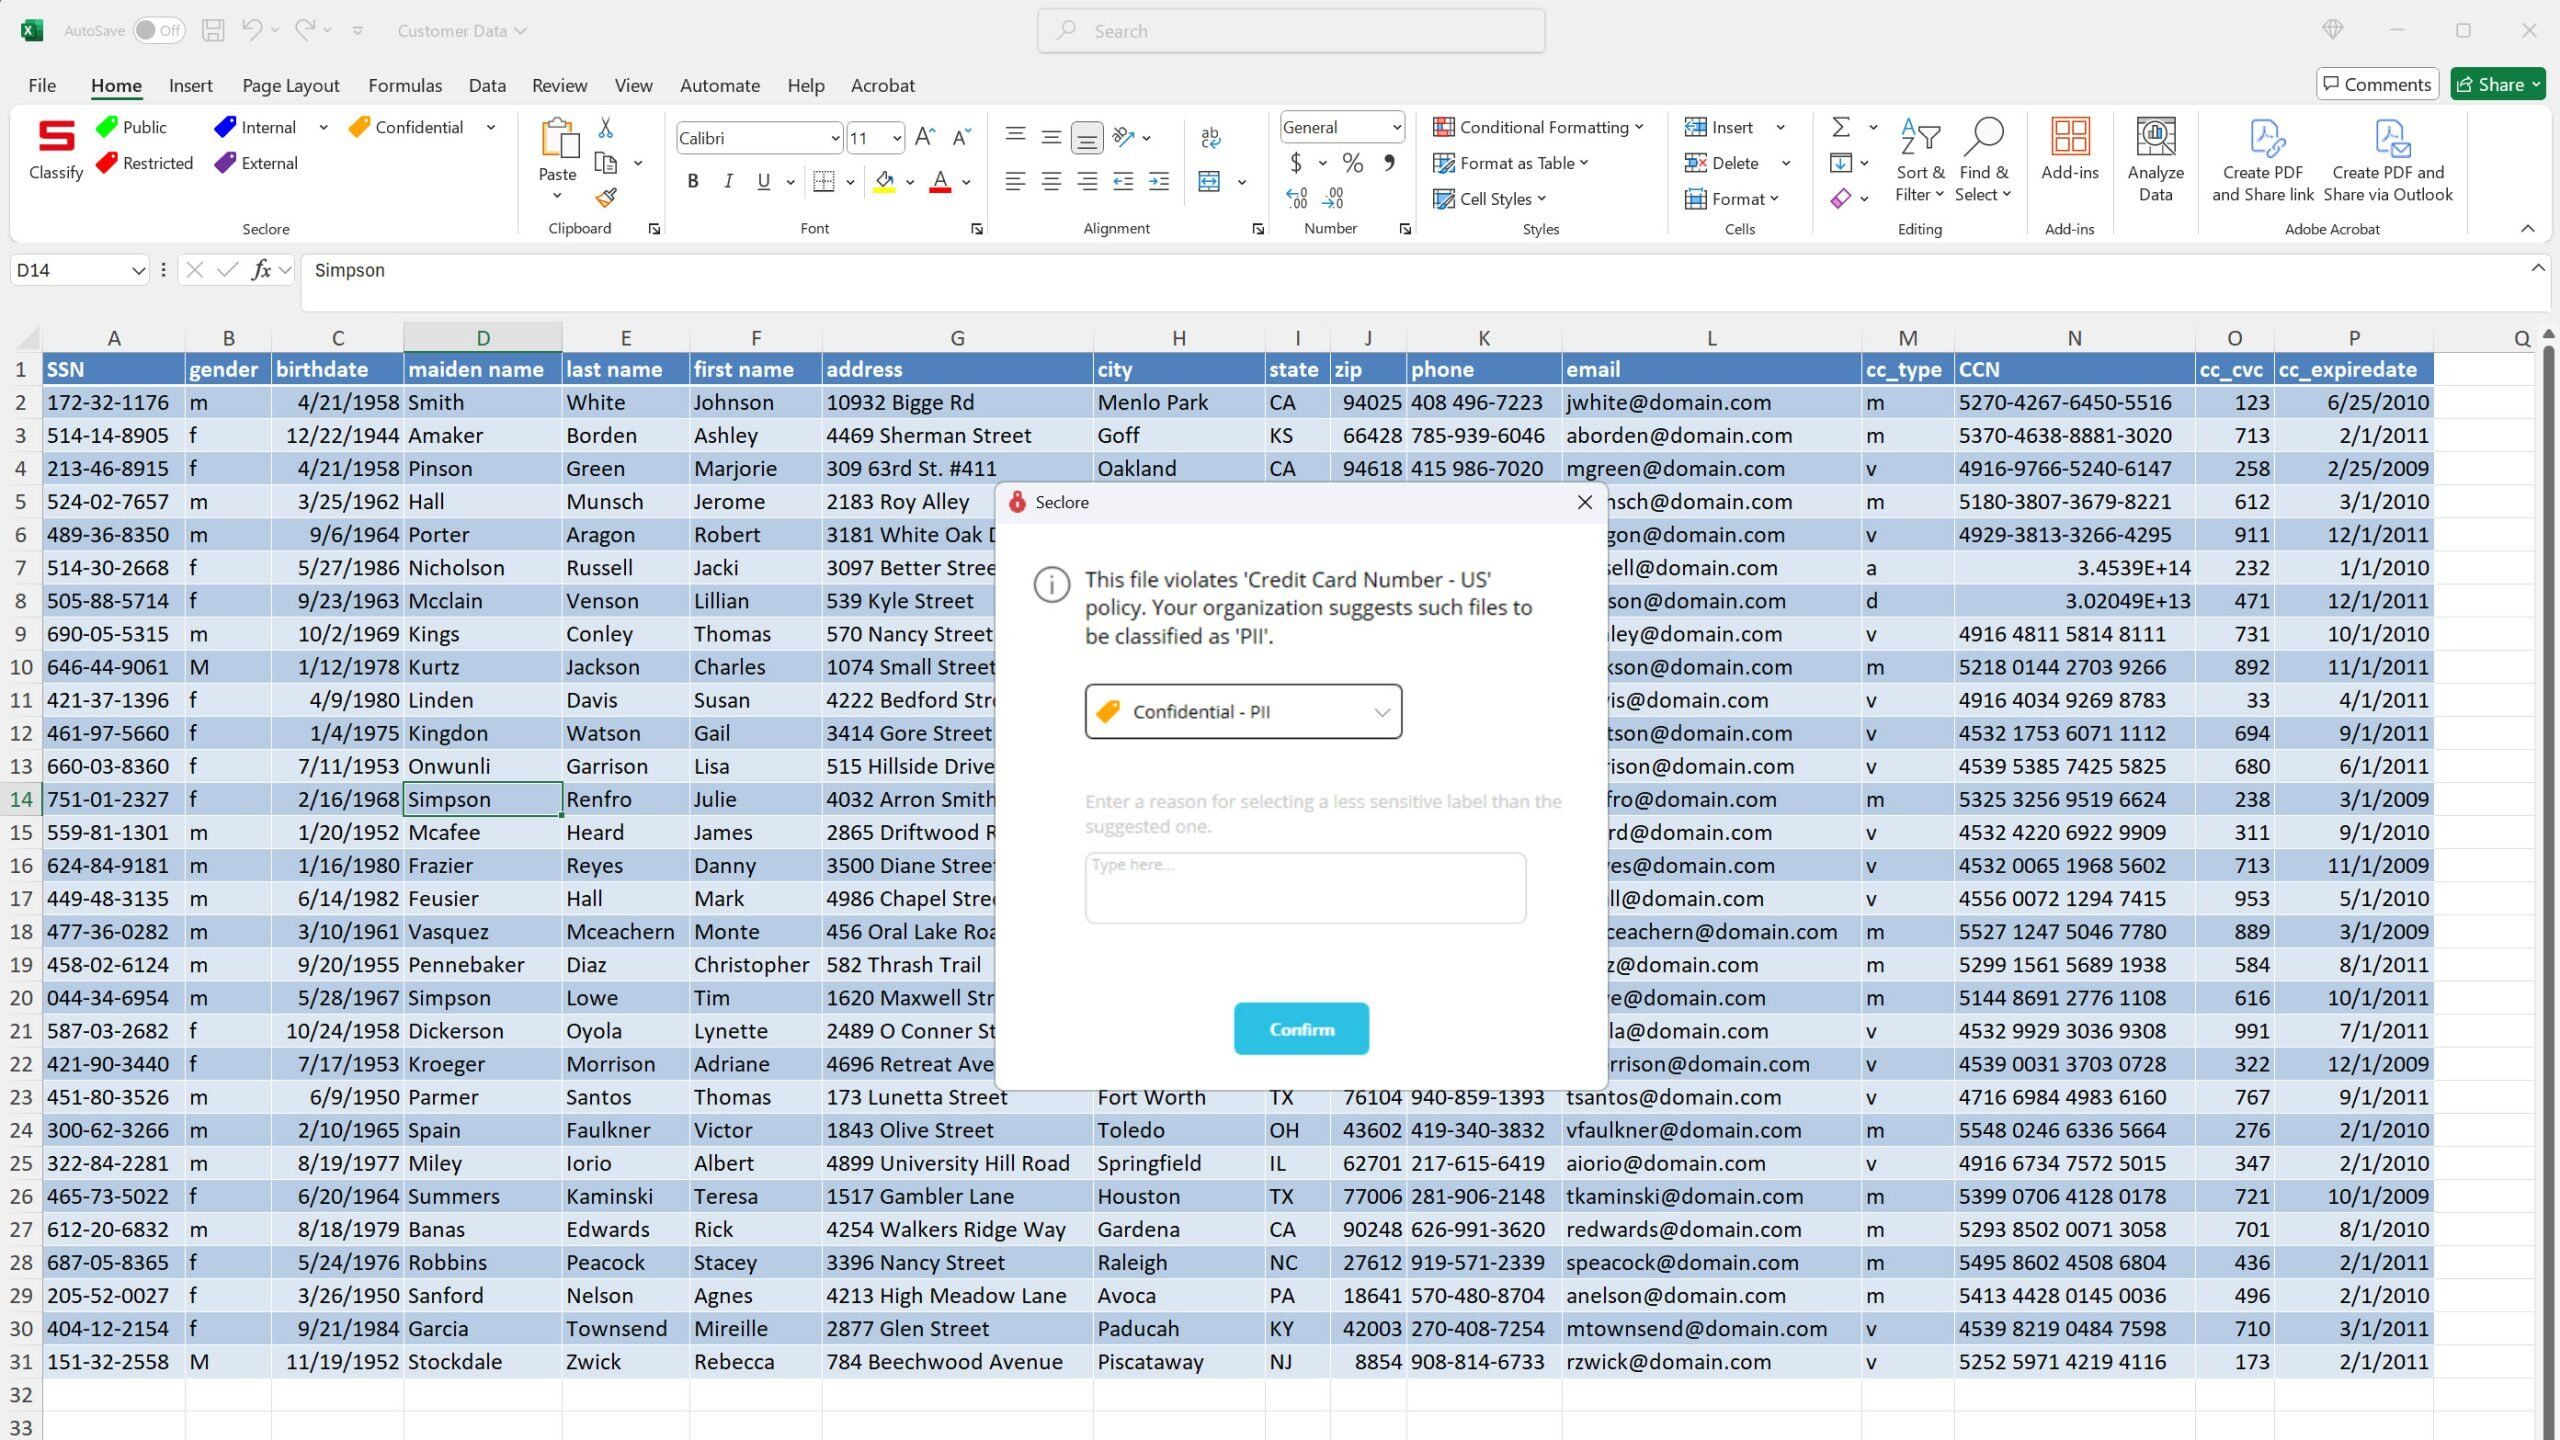Open the File menu
Viewport: 2560px width, 1440px height.
coord(42,85)
